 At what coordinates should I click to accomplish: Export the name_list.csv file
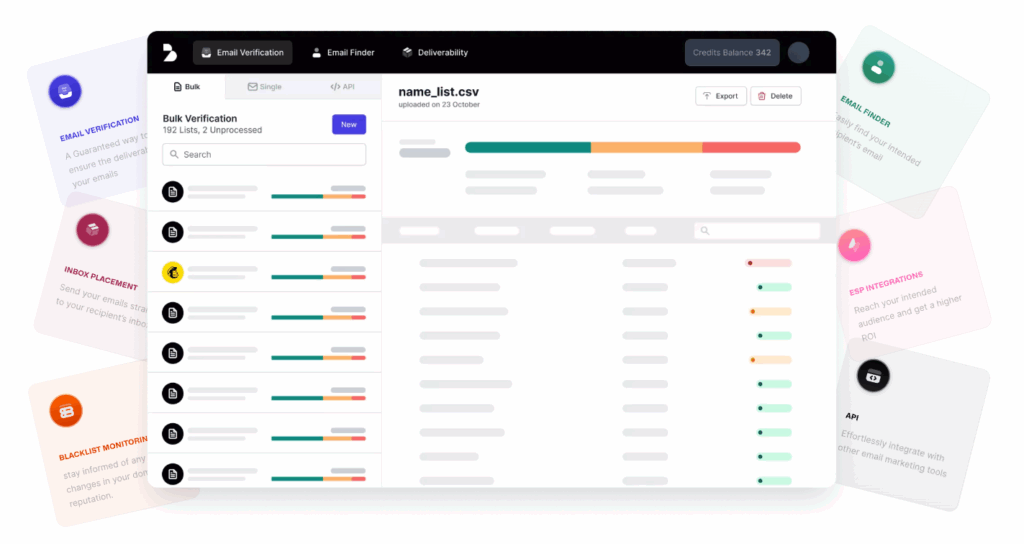(x=720, y=96)
